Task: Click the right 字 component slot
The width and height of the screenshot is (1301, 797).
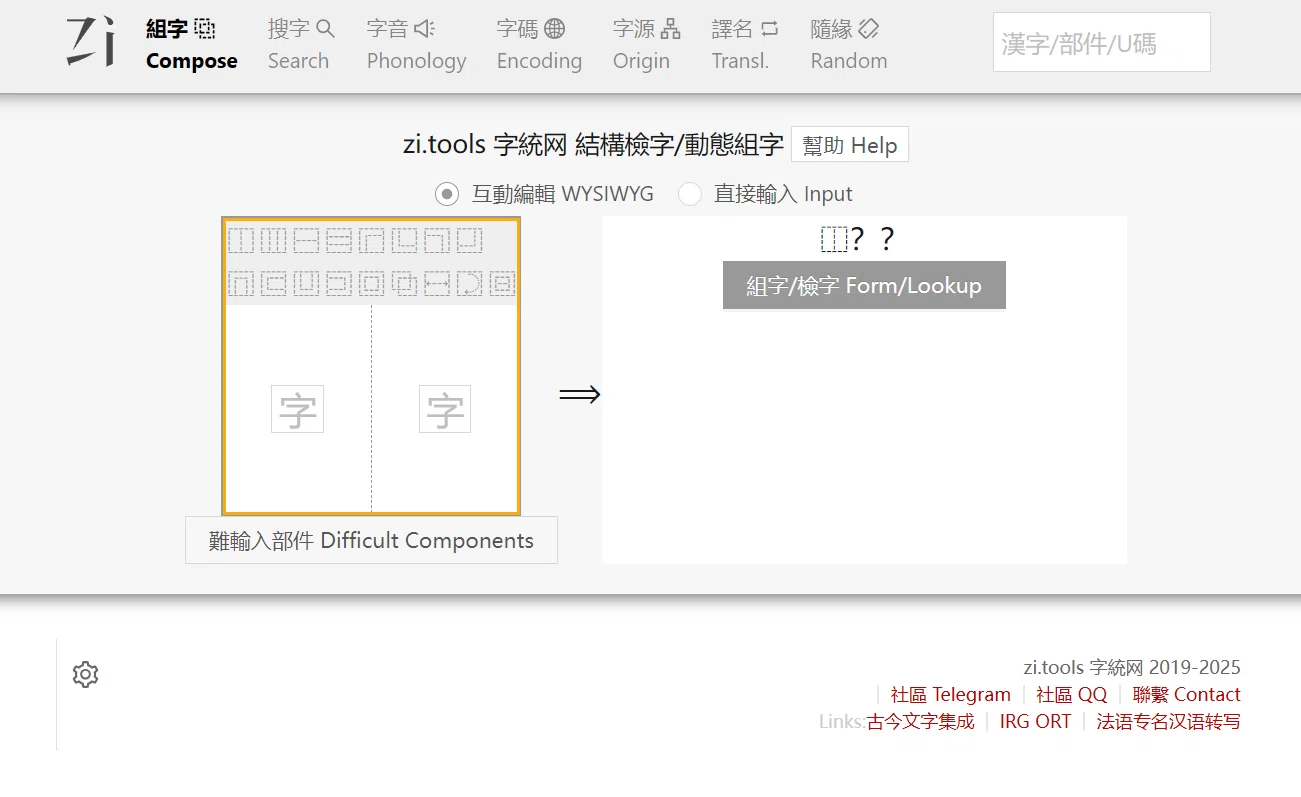Action: (x=445, y=409)
